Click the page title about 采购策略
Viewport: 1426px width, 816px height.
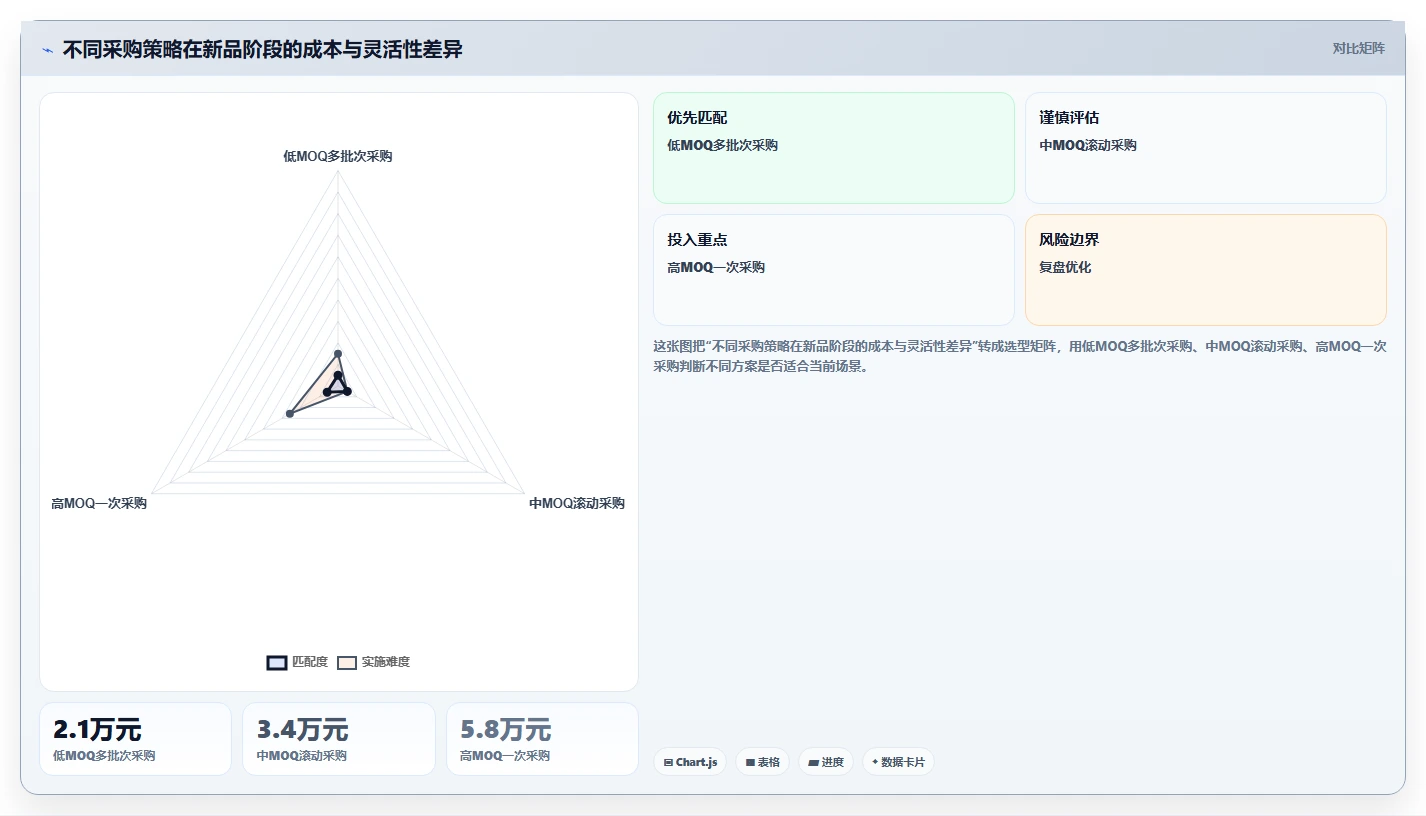[262, 49]
